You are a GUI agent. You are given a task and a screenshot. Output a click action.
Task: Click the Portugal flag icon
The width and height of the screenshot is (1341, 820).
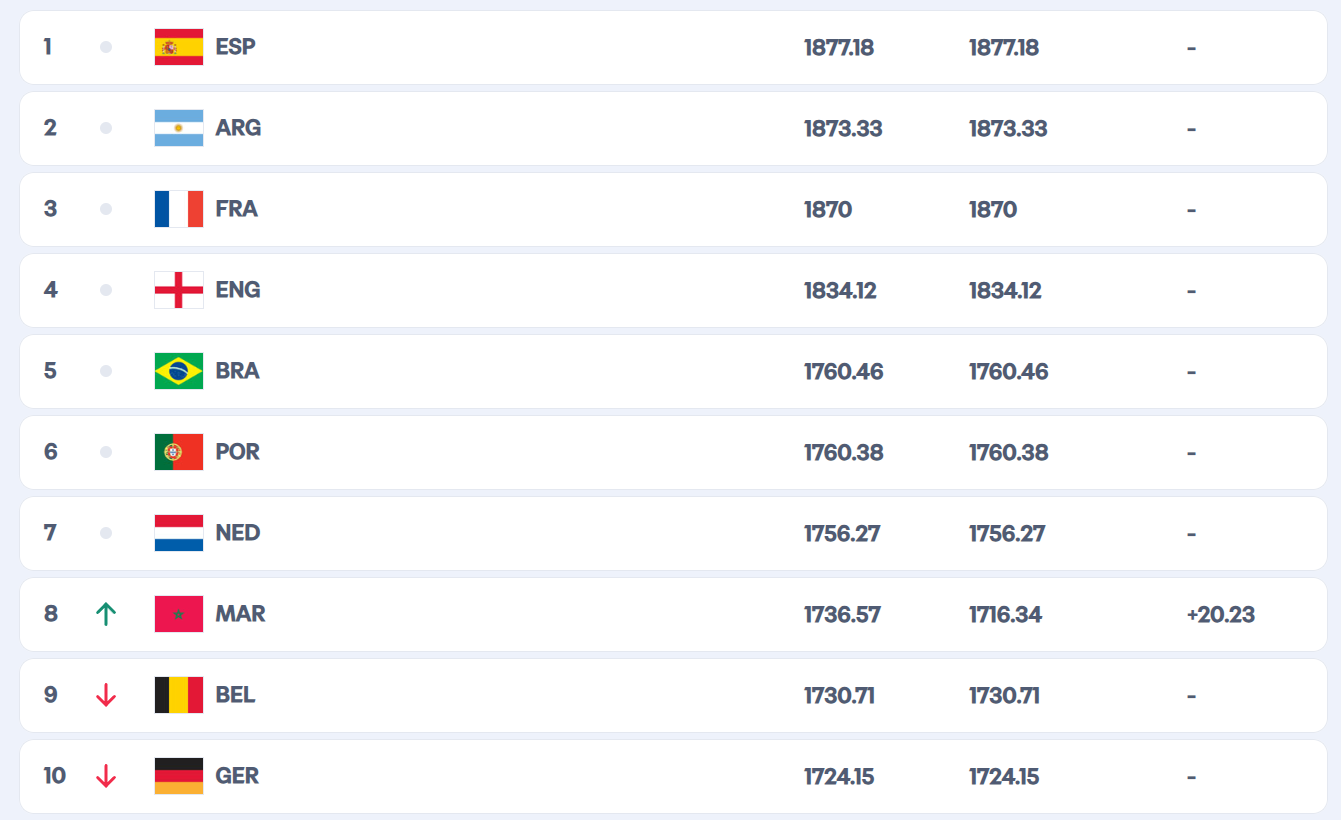coord(179,452)
